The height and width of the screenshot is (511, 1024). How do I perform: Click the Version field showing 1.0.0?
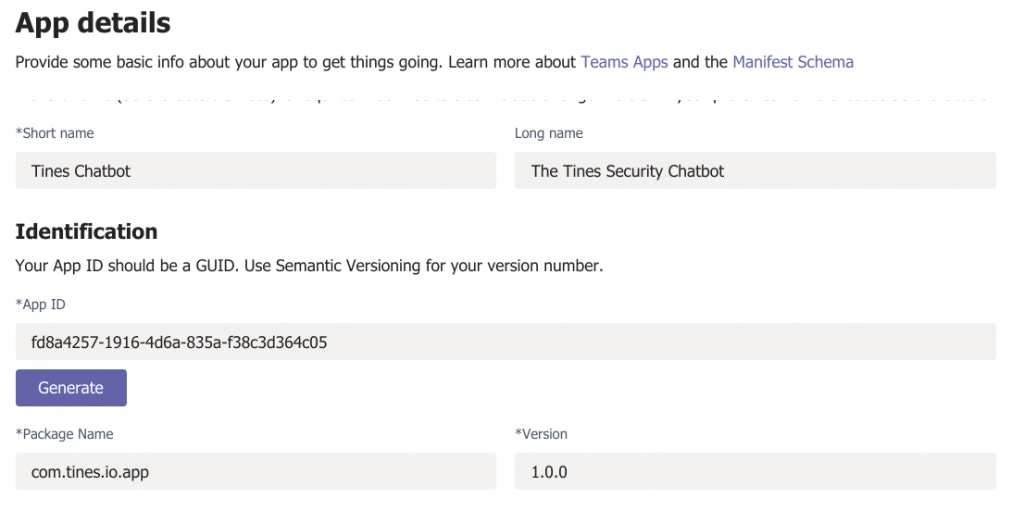[755, 471]
